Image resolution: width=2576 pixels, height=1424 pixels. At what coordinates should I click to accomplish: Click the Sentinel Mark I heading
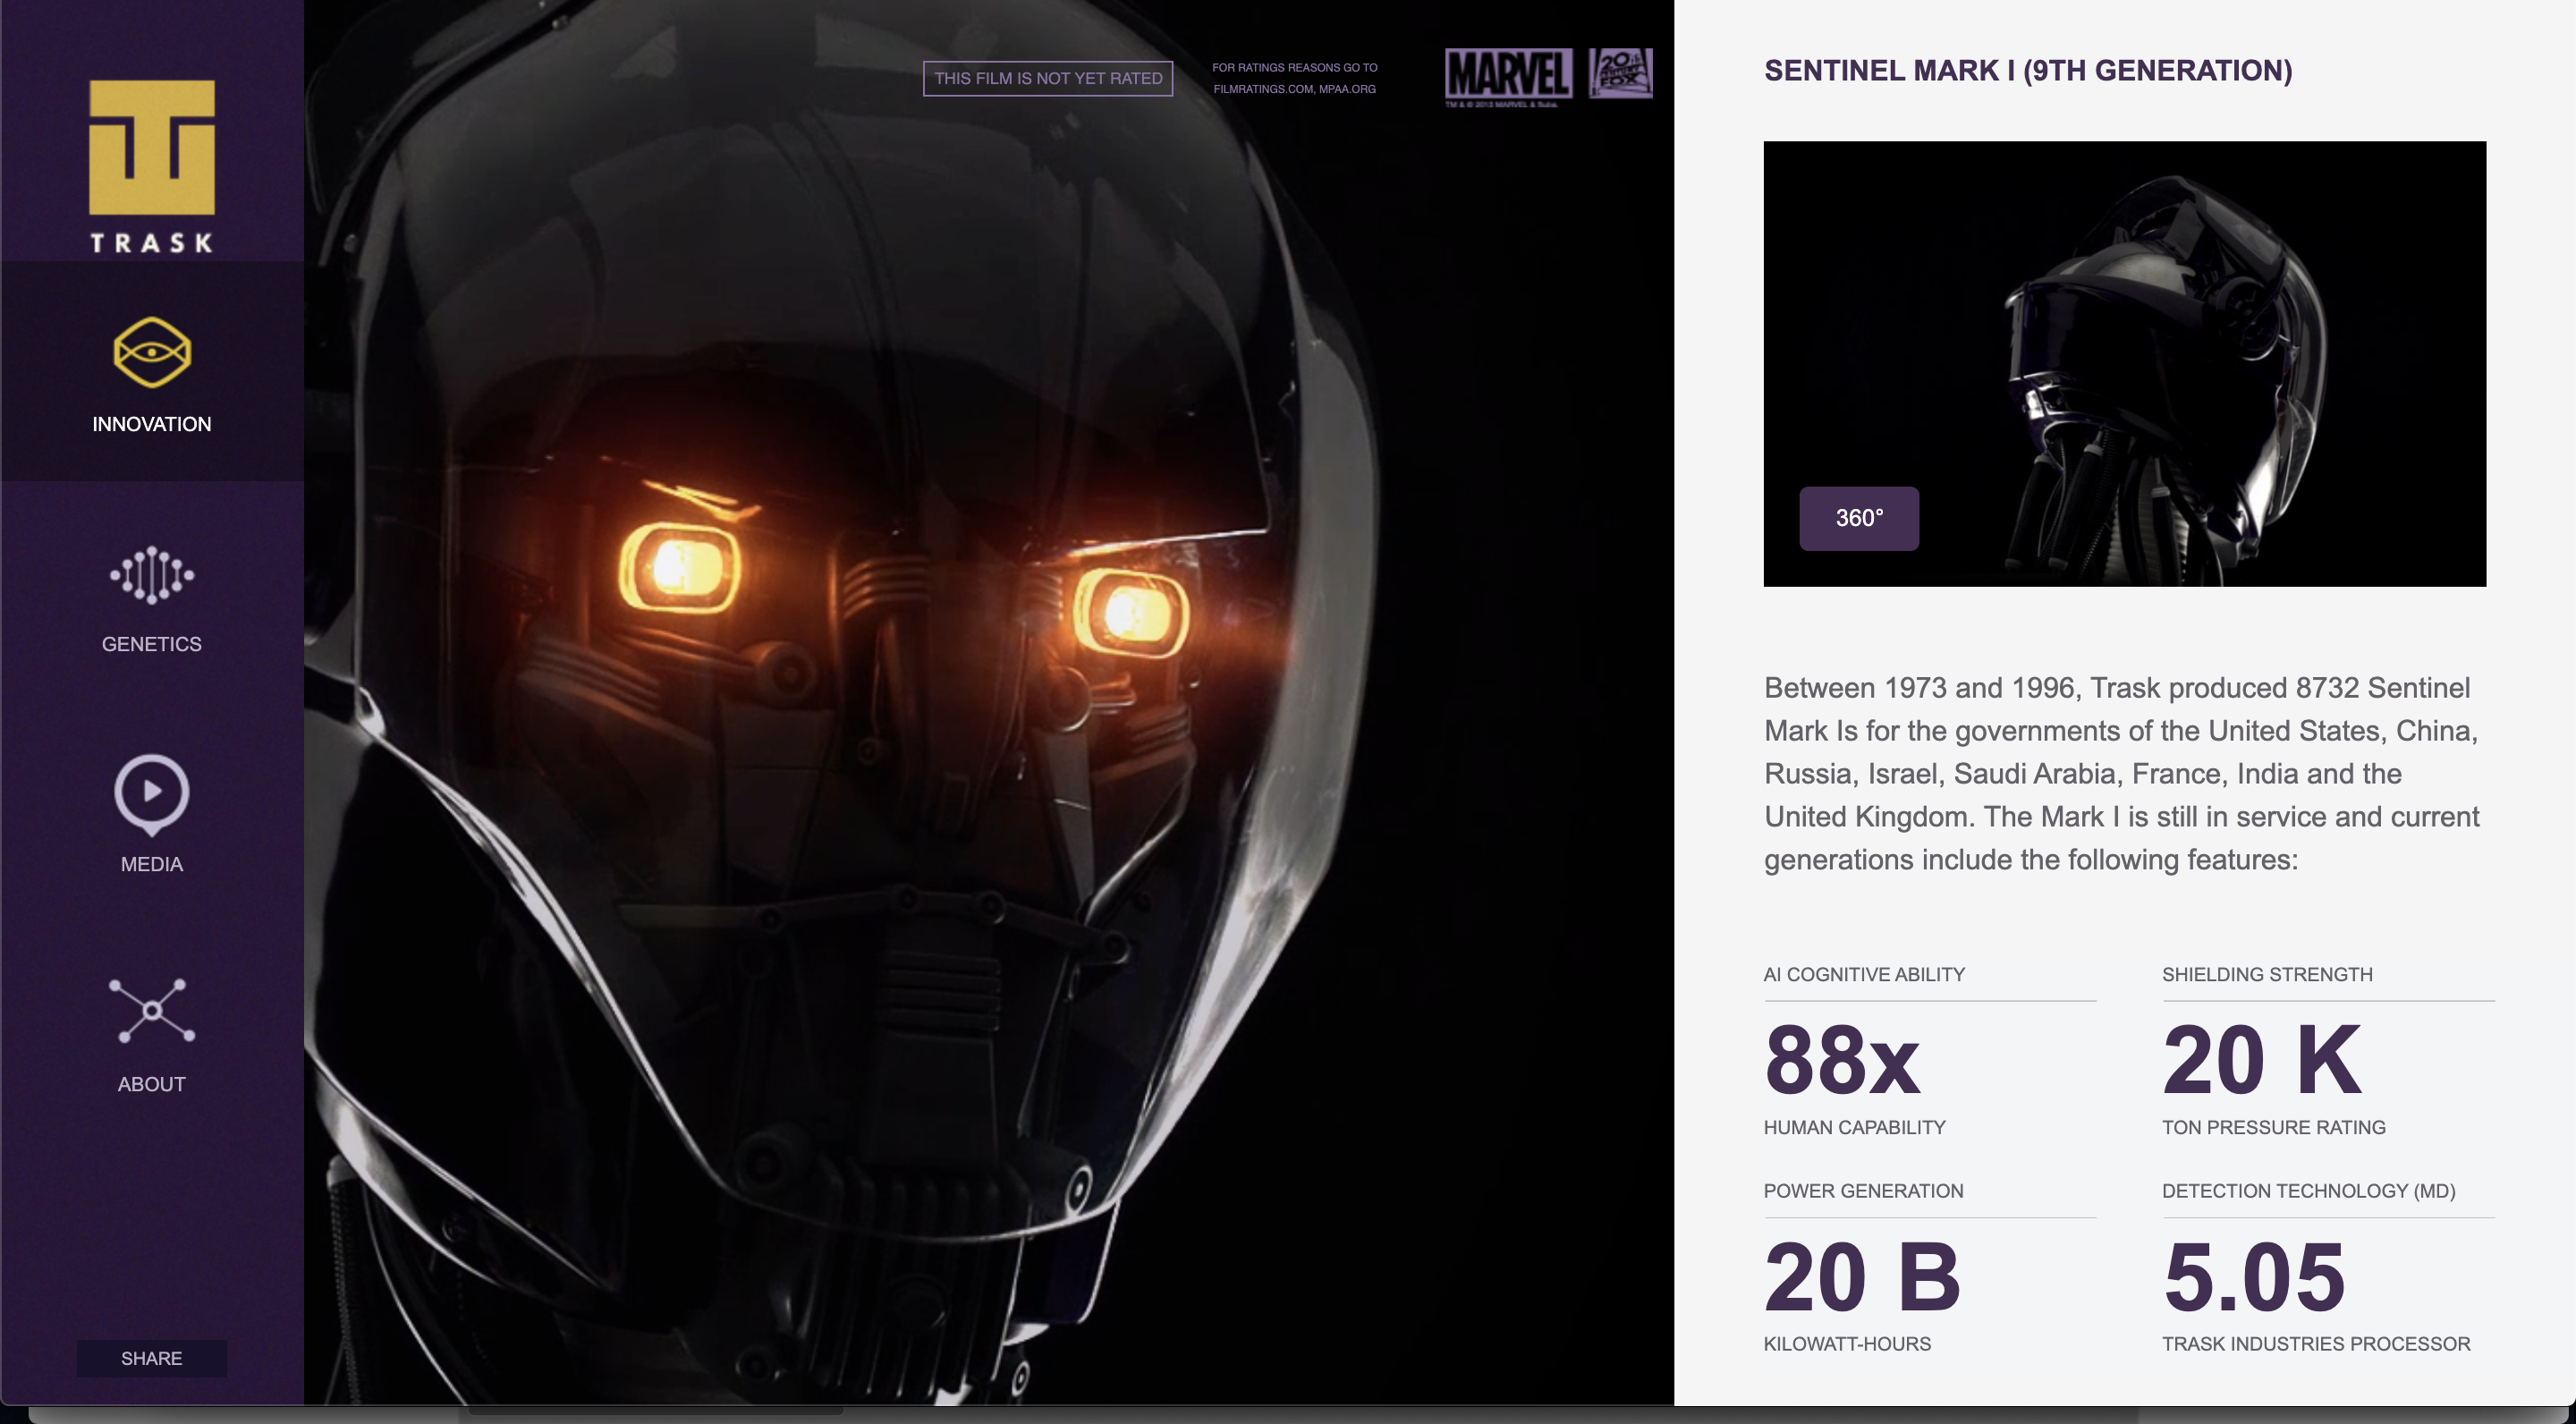(2027, 70)
